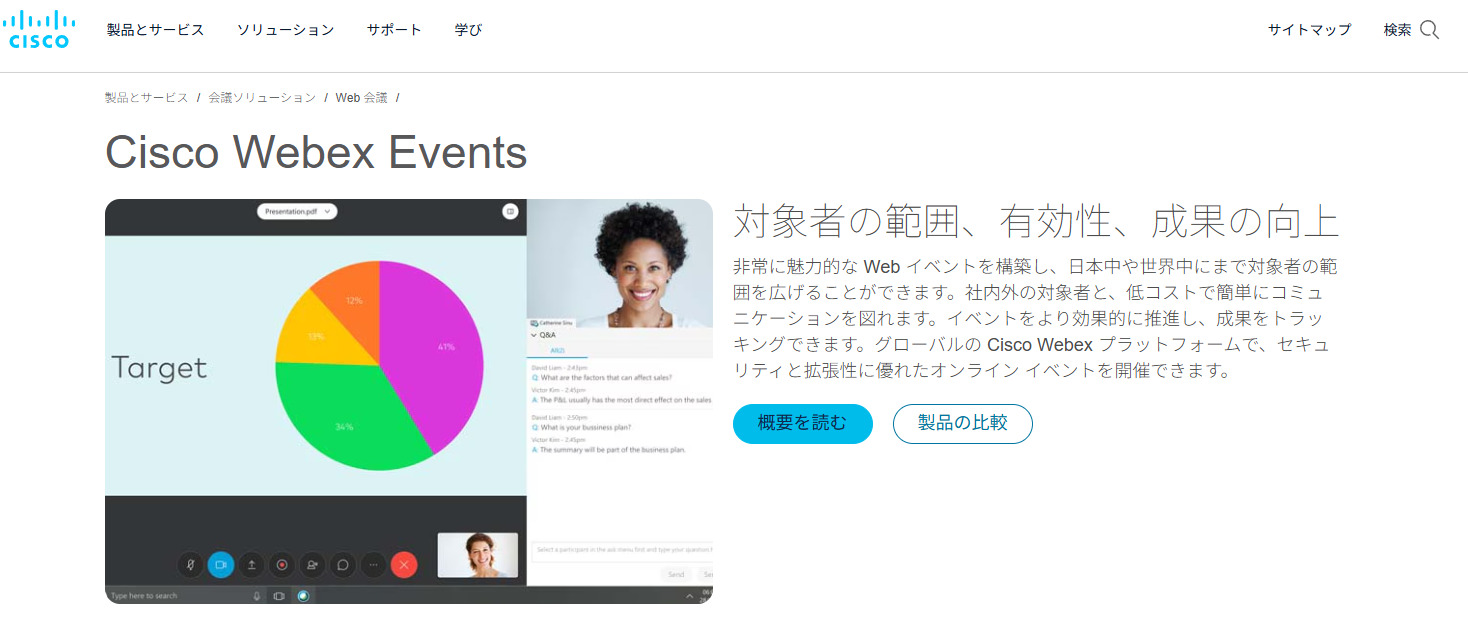
Task: Click the Cisco logo
Action: [x=39, y=29]
